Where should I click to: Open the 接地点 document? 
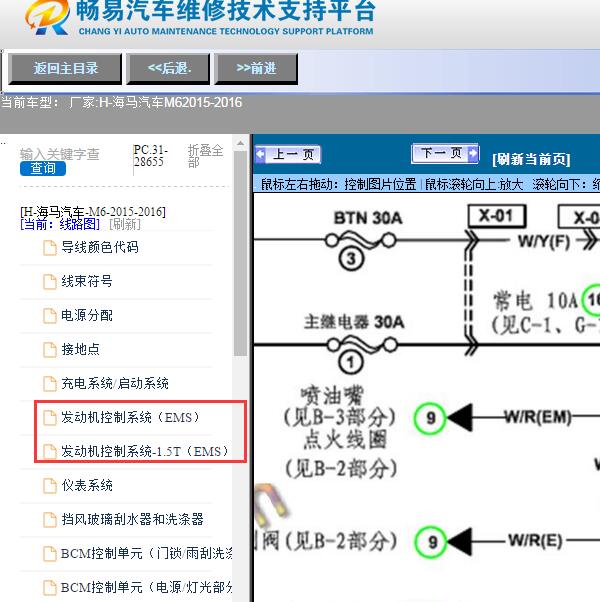[x=80, y=349]
